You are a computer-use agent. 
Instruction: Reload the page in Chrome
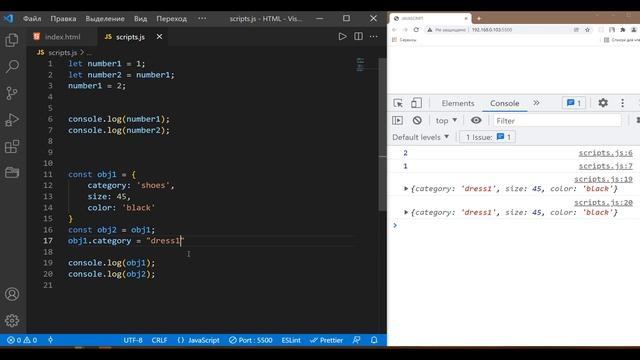(x=416, y=30)
